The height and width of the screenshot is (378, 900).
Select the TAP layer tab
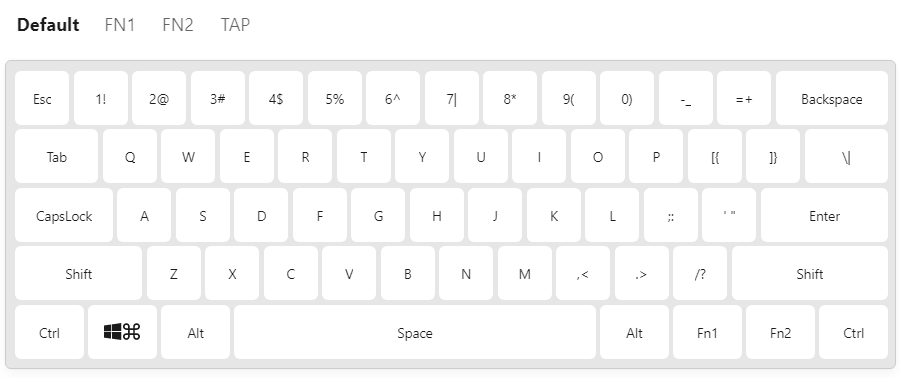[235, 25]
